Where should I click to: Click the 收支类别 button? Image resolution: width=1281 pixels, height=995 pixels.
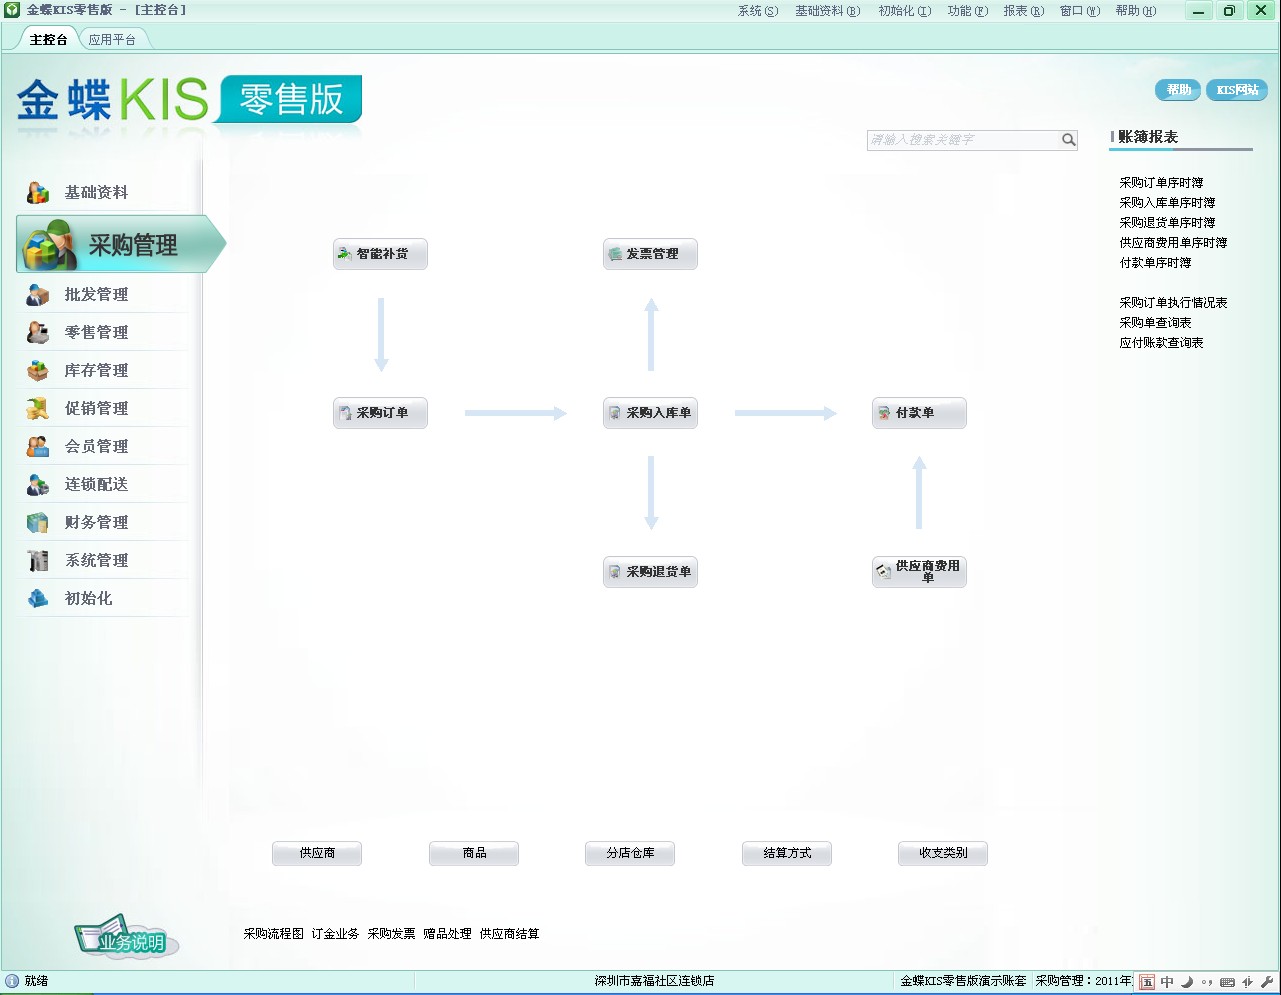click(943, 853)
